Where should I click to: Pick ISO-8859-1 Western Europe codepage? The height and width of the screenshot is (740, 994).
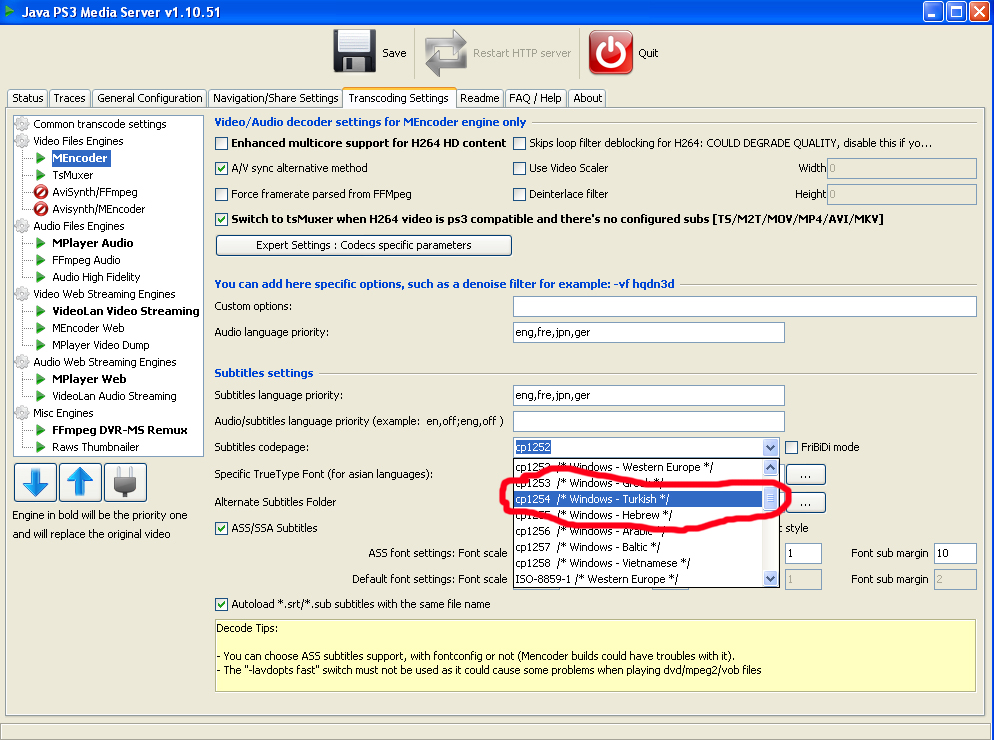point(638,579)
